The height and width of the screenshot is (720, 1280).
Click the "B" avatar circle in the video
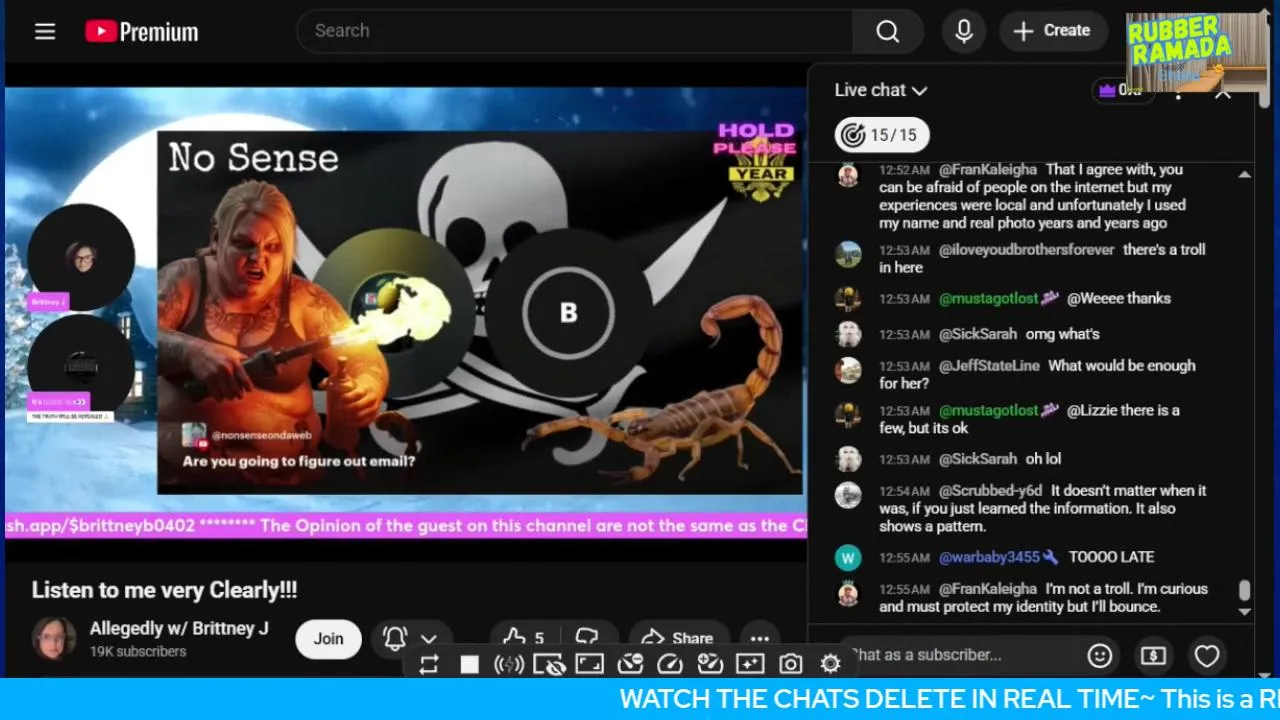click(x=568, y=312)
